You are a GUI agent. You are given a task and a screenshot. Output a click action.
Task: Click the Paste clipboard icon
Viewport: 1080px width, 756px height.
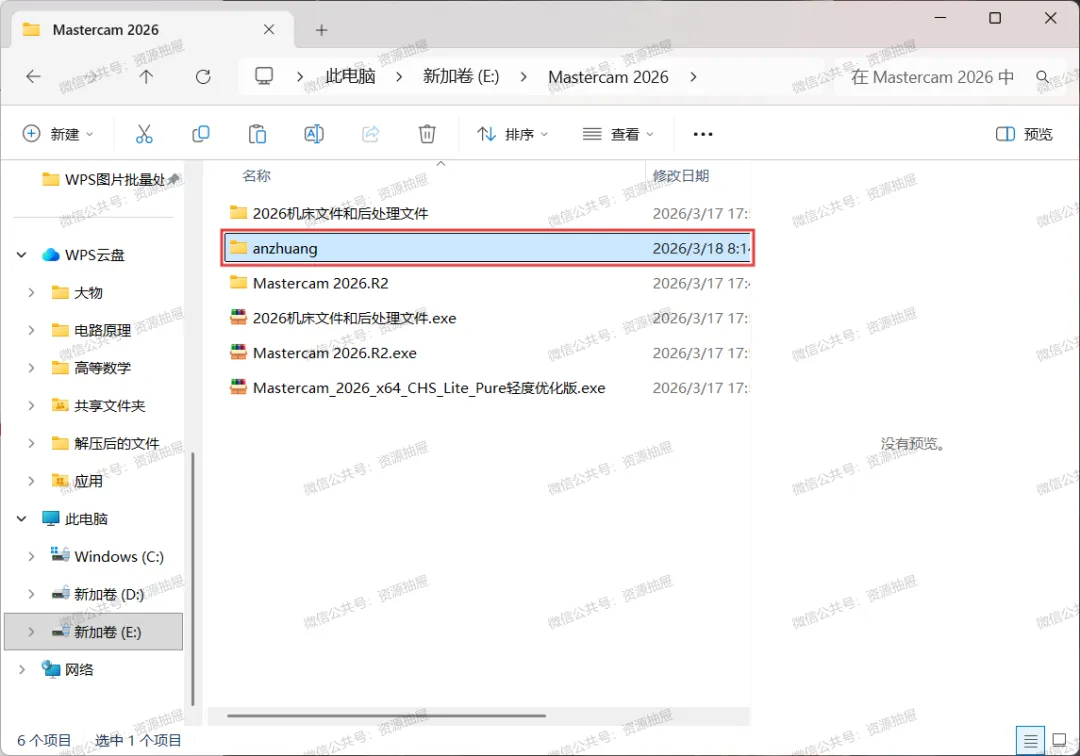[x=257, y=134]
